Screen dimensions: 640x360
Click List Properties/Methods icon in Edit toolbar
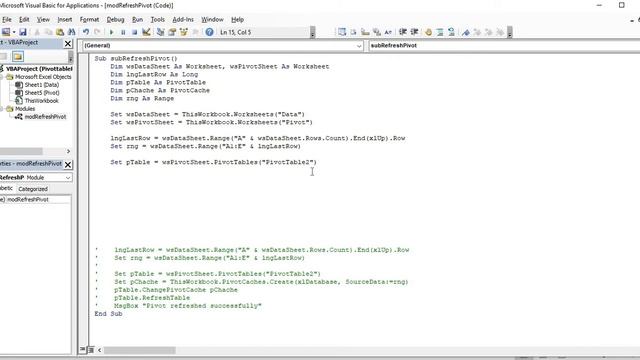342,32
